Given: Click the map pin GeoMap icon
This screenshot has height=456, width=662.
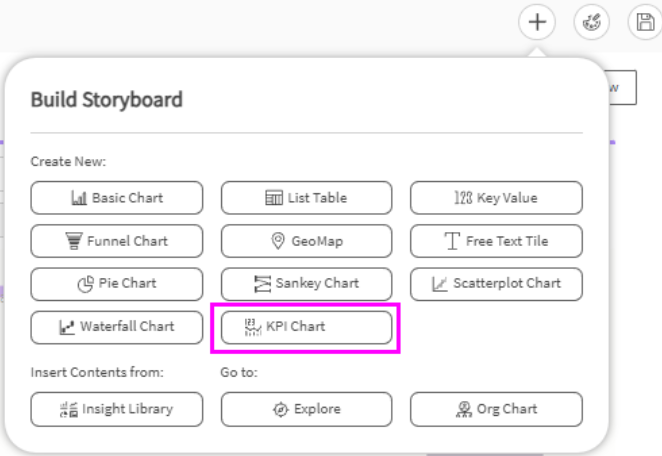Looking at the screenshot, I should [279, 241].
